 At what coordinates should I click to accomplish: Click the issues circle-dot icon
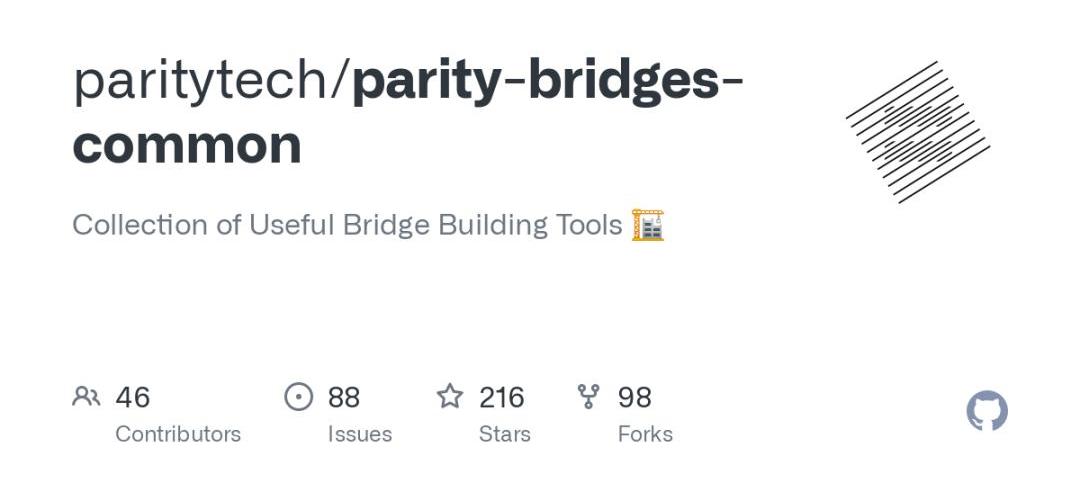click(x=299, y=397)
